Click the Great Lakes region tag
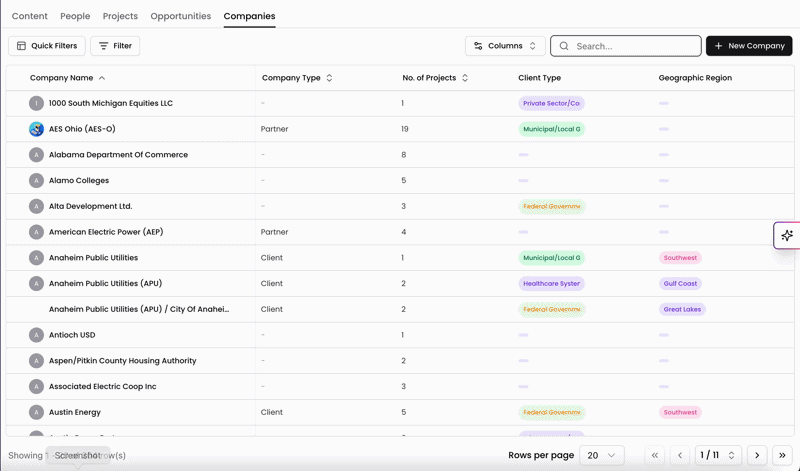The width and height of the screenshot is (800, 471). click(x=682, y=309)
